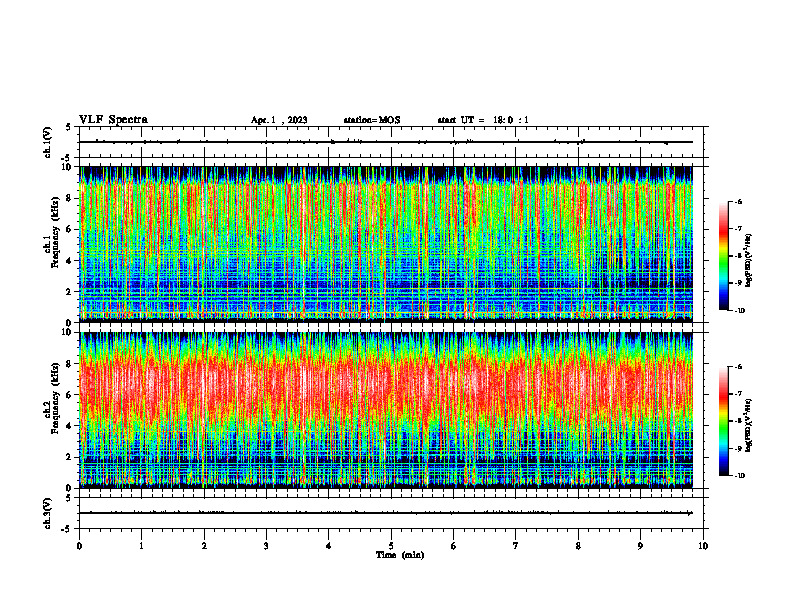Click the "10" frequency tick of ch.2 spectrogram
Viewport: 792px width, 612px height.
[x=67, y=332]
